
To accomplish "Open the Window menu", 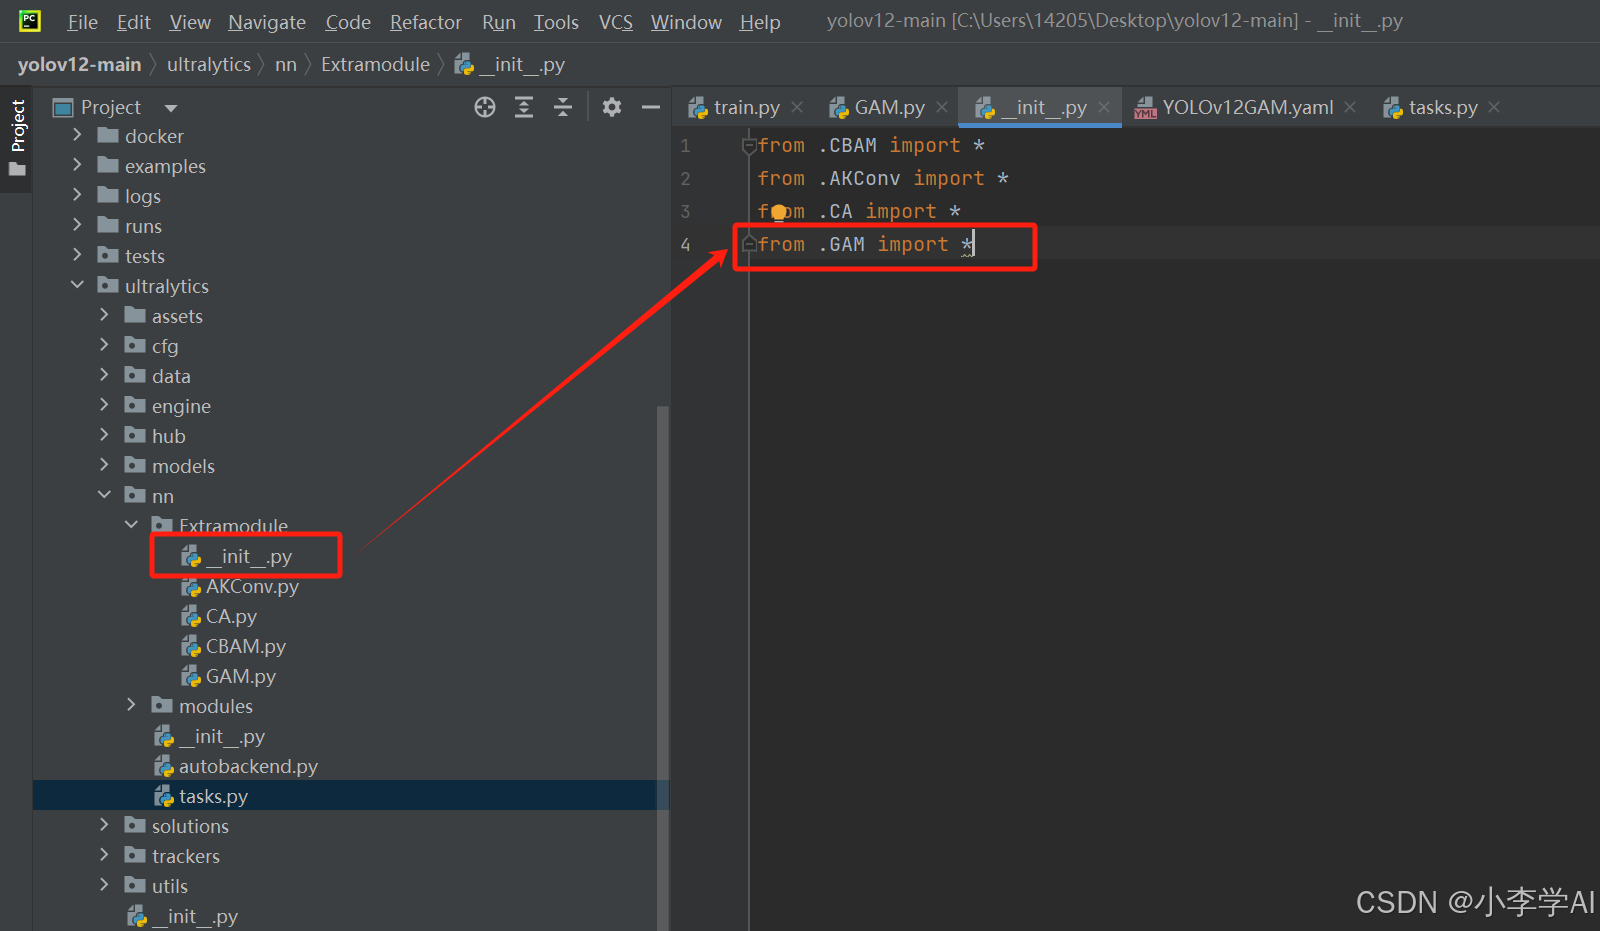I will (686, 22).
